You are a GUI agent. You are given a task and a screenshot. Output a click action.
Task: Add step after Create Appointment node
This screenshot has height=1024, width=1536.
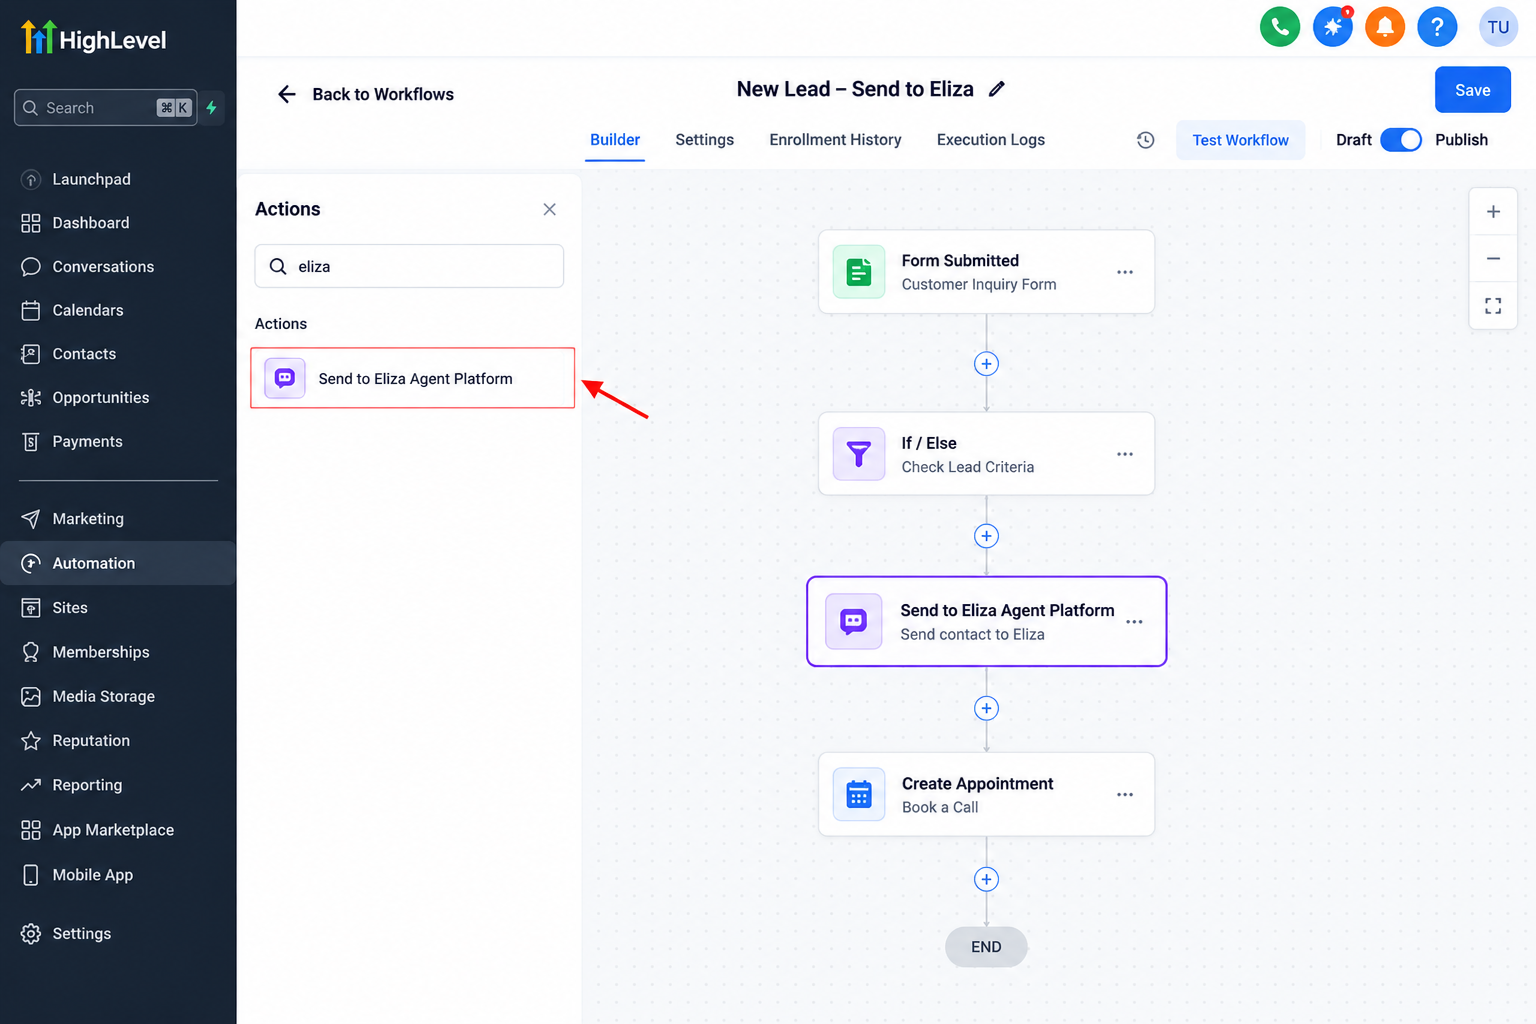pyautogui.click(x=986, y=879)
